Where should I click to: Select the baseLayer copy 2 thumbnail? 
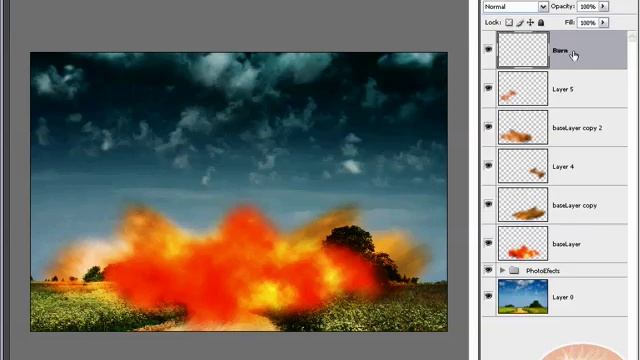[523, 127]
